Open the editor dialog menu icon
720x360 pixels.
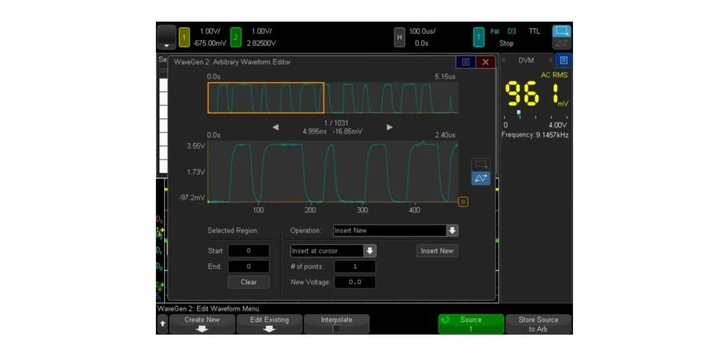[x=465, y=62]
